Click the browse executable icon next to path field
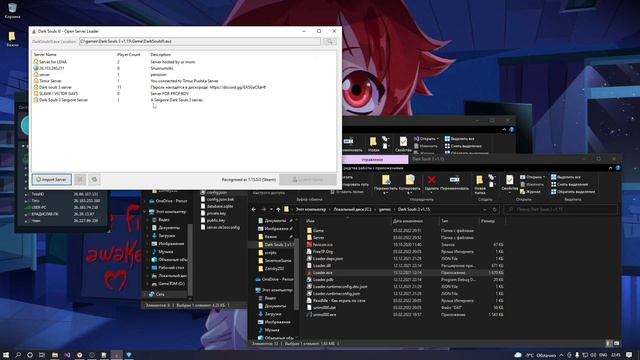640x360 pixels. (x=330, y=41)
